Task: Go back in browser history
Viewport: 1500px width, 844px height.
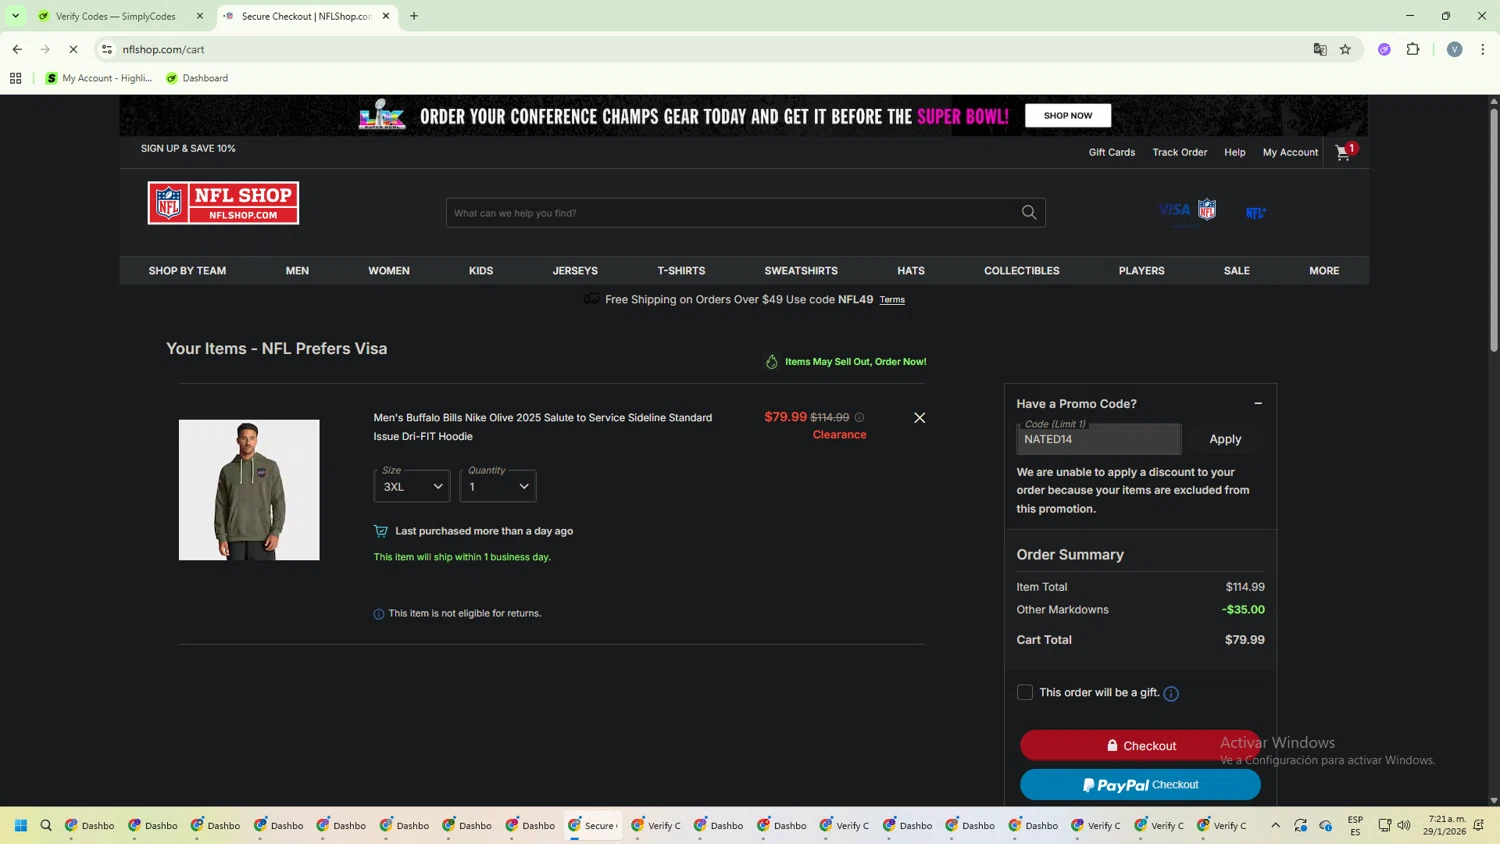Action: click(17, 49)
